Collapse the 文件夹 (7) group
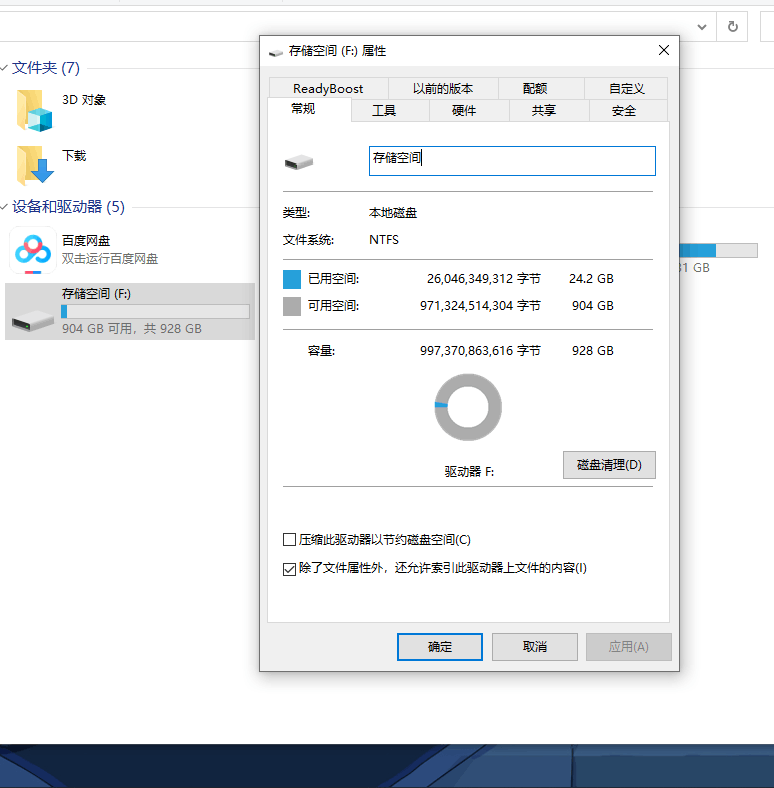774x788 pixels. point(4,68)
